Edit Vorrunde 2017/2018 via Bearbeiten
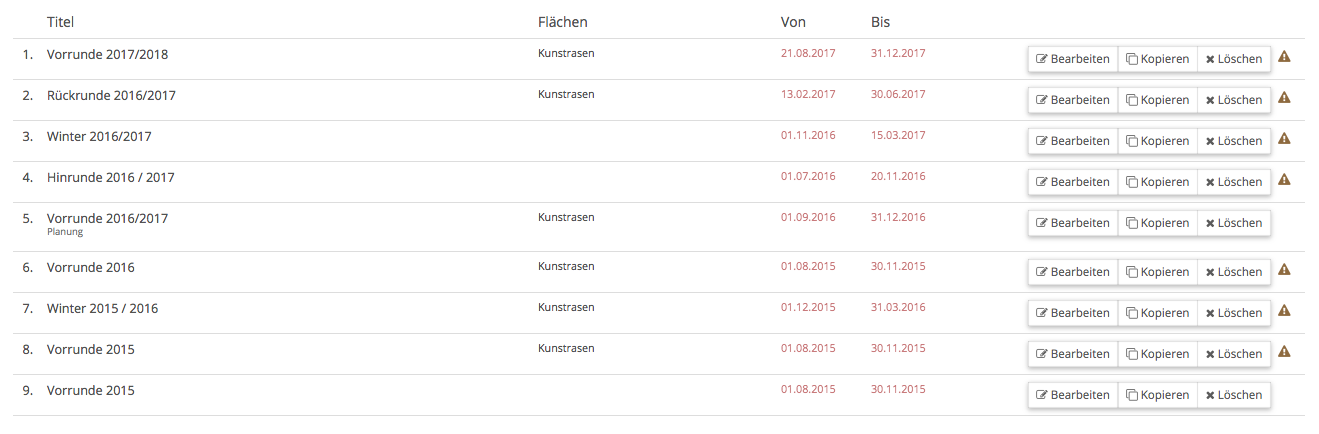Screen dimensions: 1319x434 coord(1072,59)
